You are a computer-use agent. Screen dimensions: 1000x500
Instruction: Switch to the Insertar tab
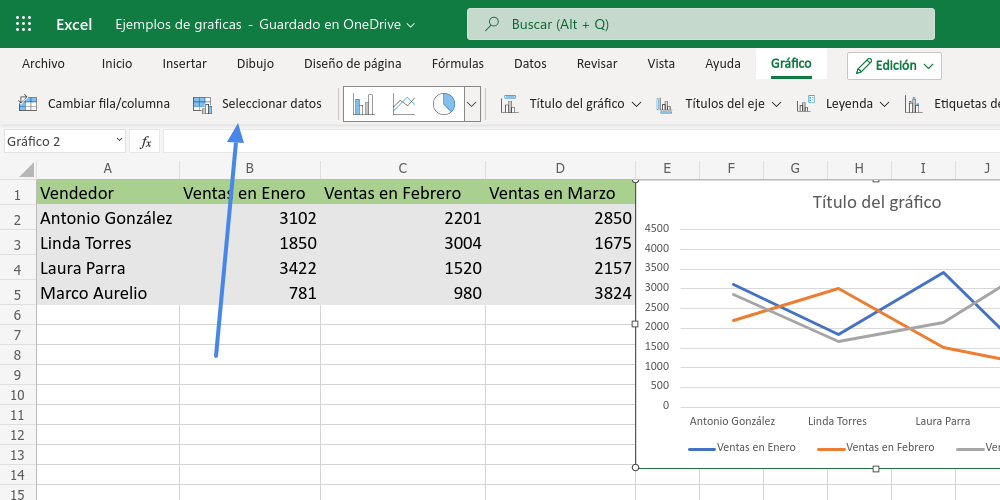[x=185, y=64]
